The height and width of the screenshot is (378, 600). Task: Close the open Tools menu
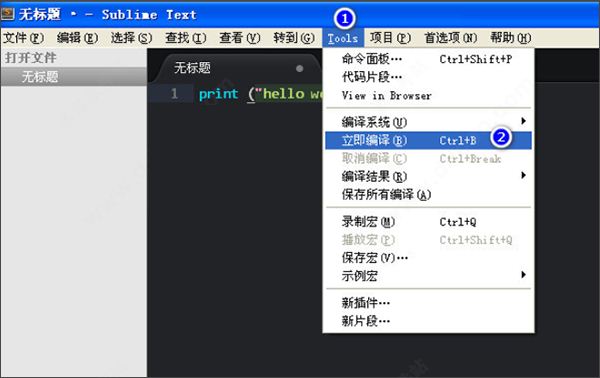tap(343, 38)
